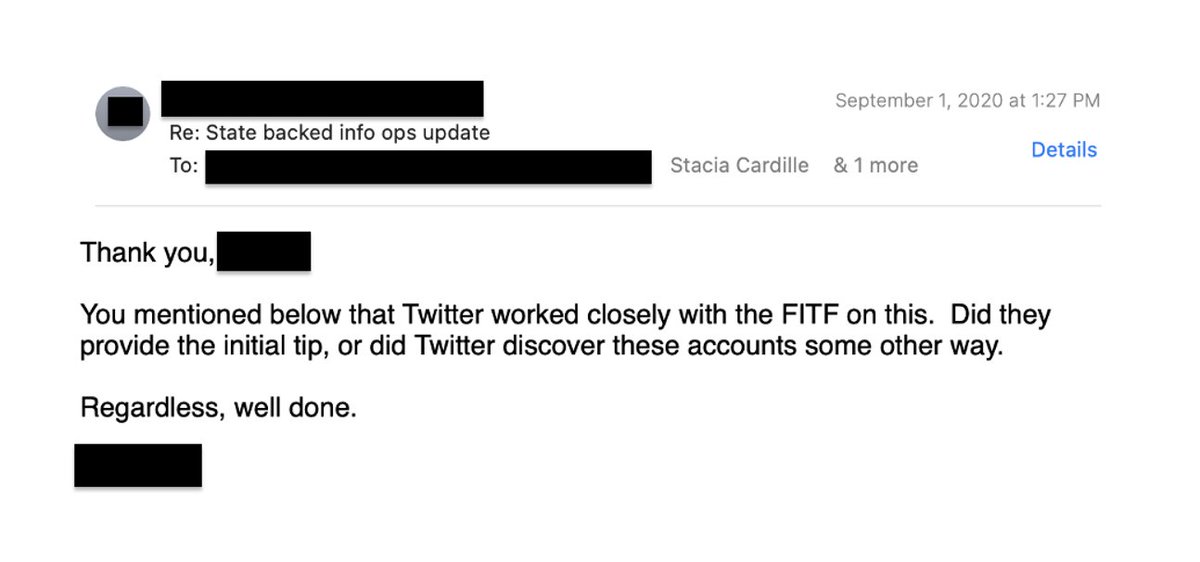Click the "To:" field label
This screenshot has width=1200, height=562.
(184, 166)
